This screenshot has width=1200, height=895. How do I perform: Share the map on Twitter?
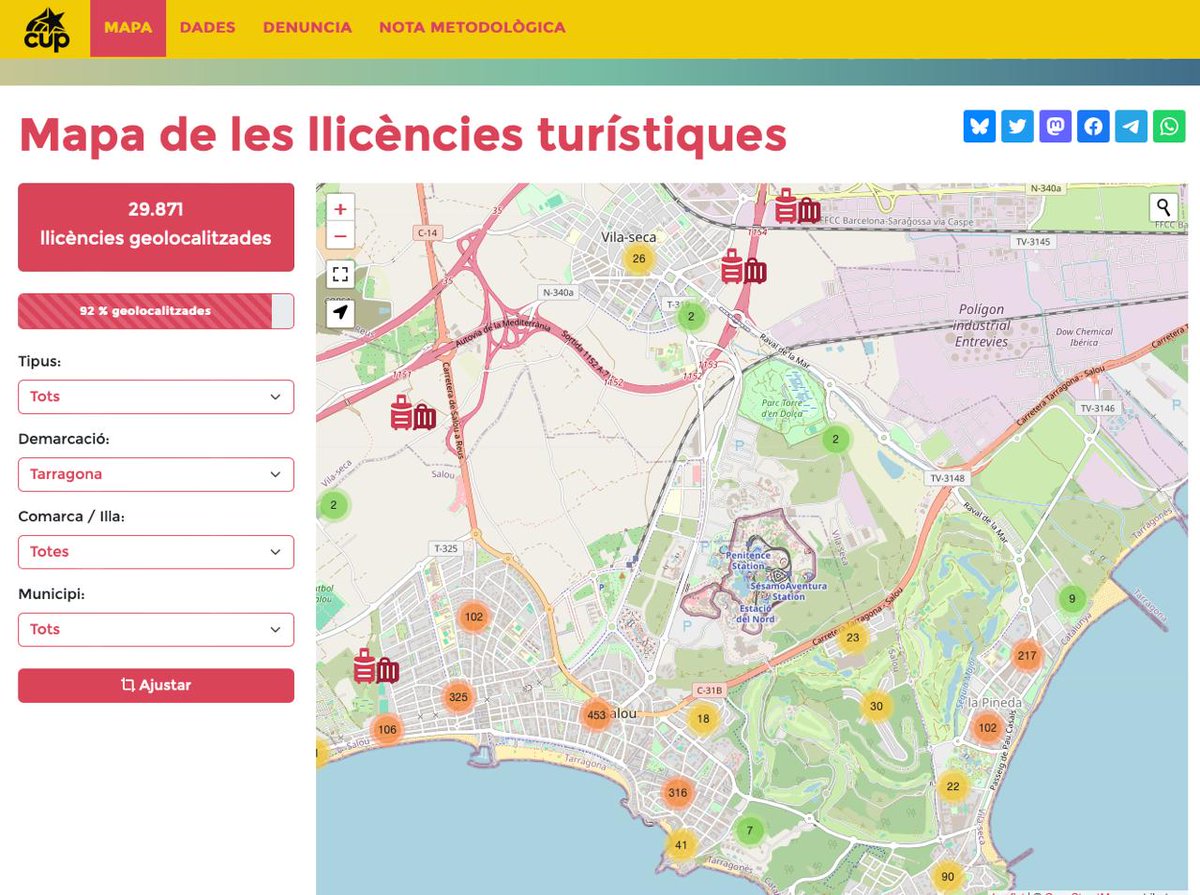tap(1017, 126)
